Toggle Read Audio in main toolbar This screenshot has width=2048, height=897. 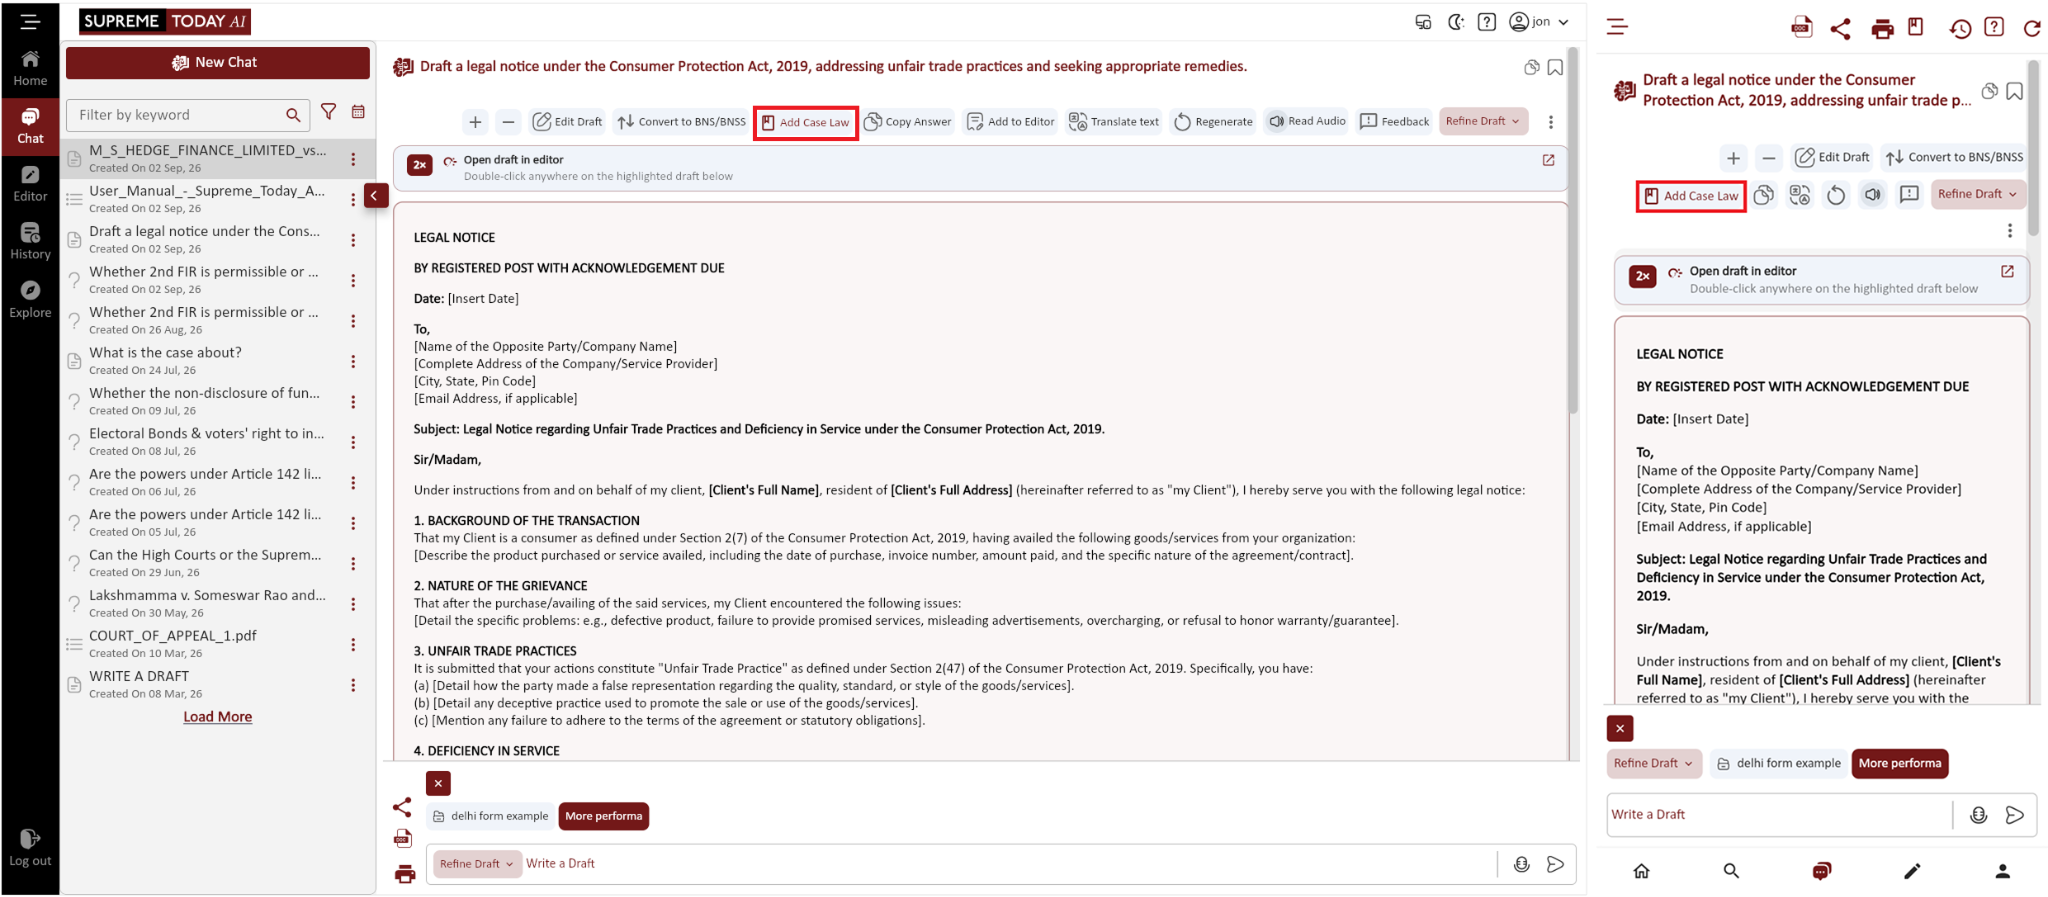pyautogui.click(x=1306, y=121)
